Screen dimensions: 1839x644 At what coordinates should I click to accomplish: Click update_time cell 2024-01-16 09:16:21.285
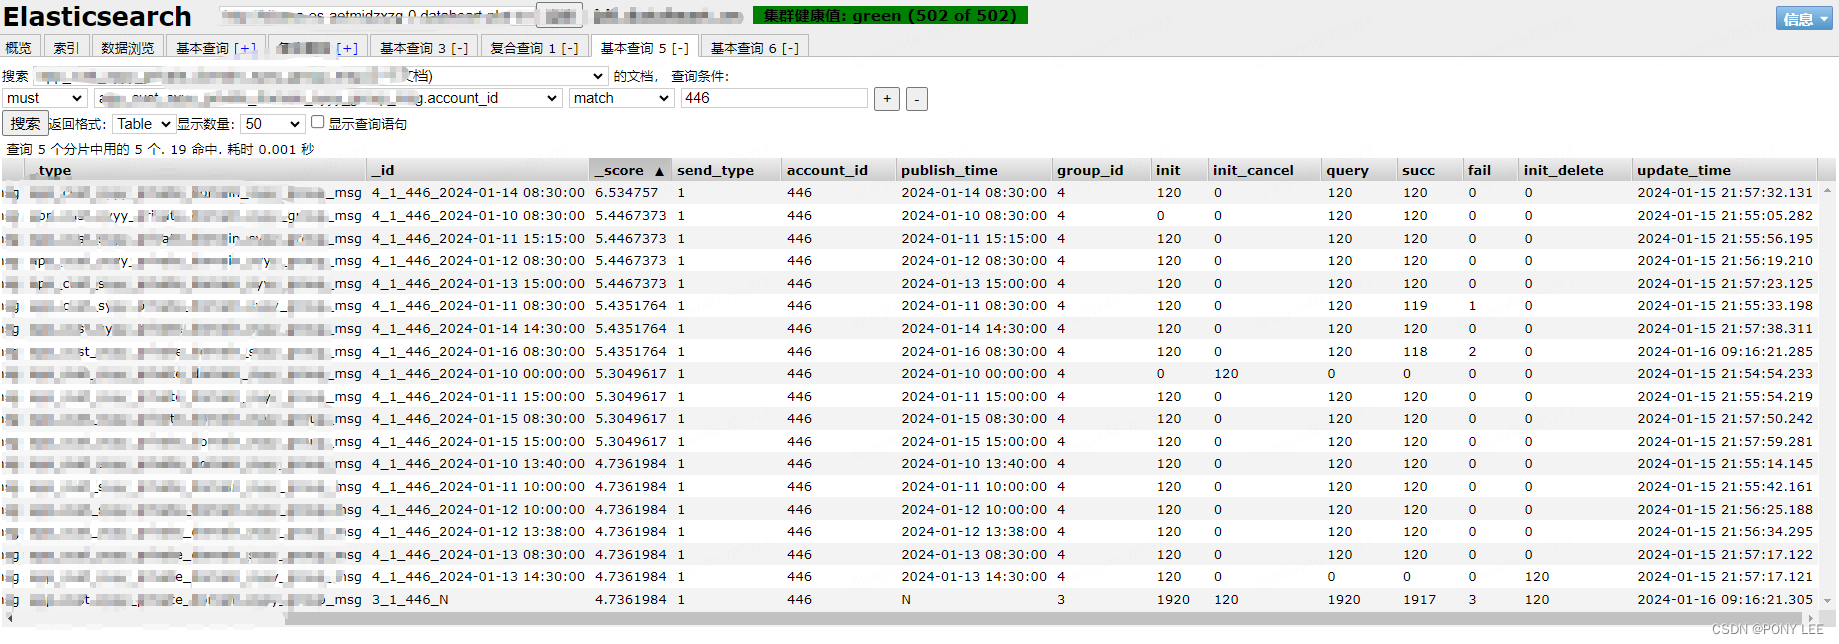pyautogui.click(x=1725, y=351)
